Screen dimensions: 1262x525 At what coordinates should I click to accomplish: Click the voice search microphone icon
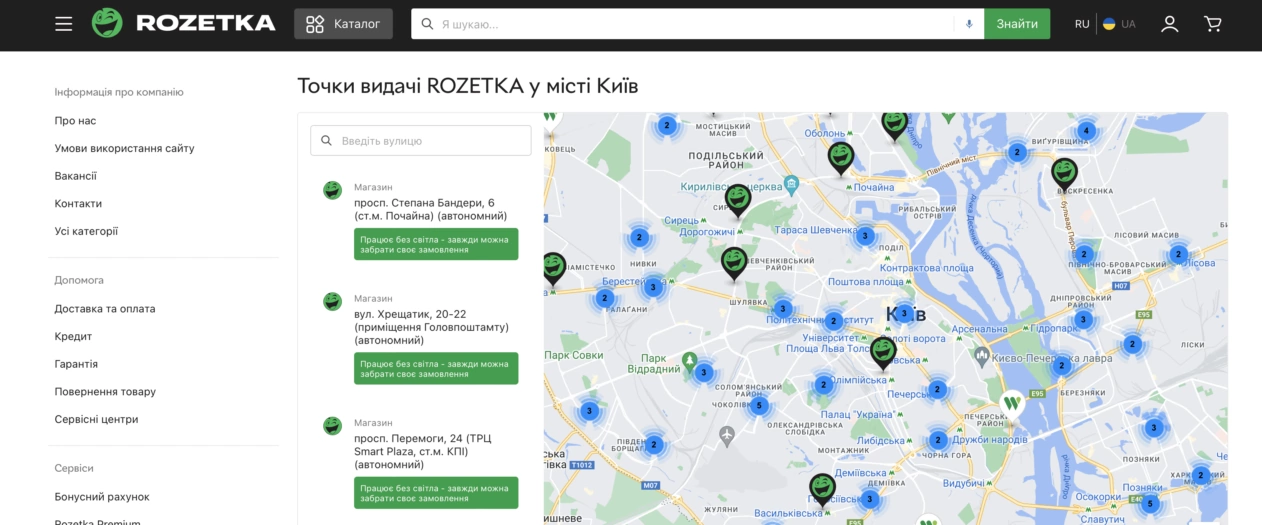pos(968,24)
